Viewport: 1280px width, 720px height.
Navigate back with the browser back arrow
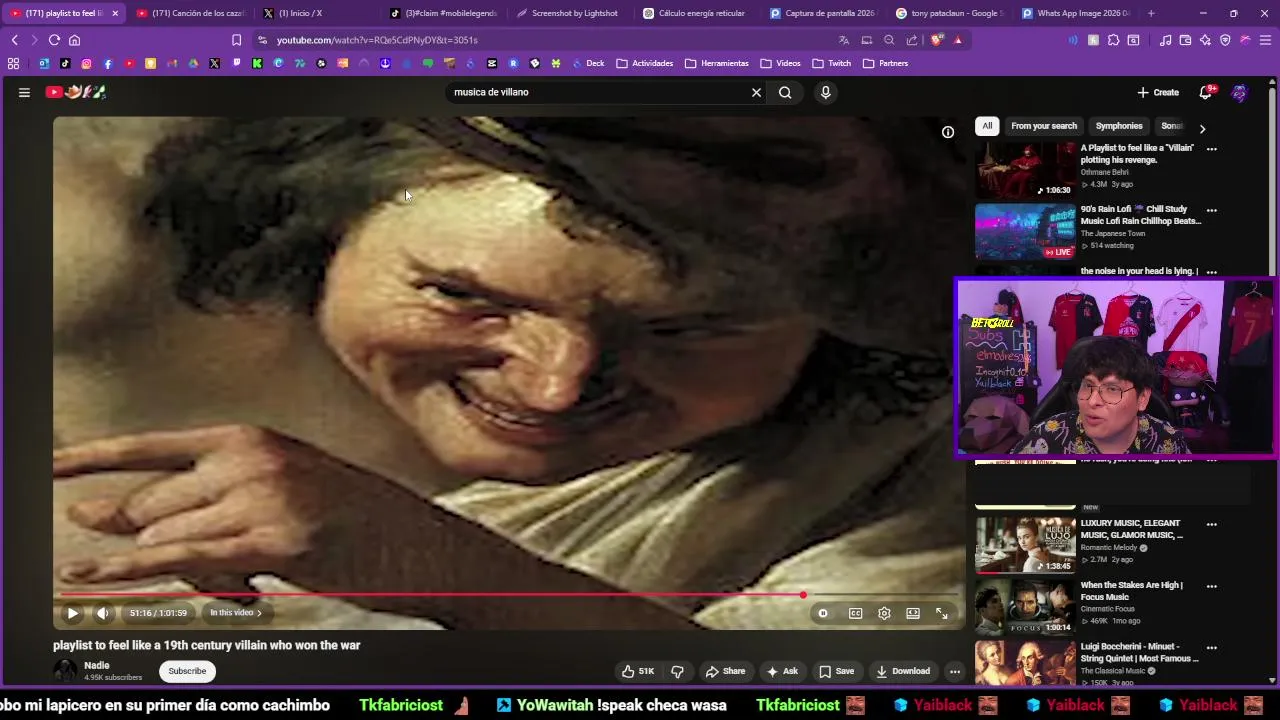(14, 40)
